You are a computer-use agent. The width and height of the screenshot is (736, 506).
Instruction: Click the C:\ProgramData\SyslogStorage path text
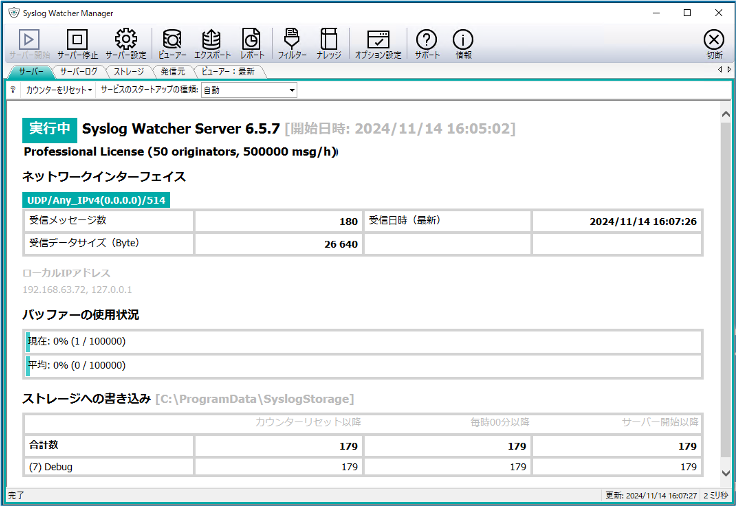(255, 399)
